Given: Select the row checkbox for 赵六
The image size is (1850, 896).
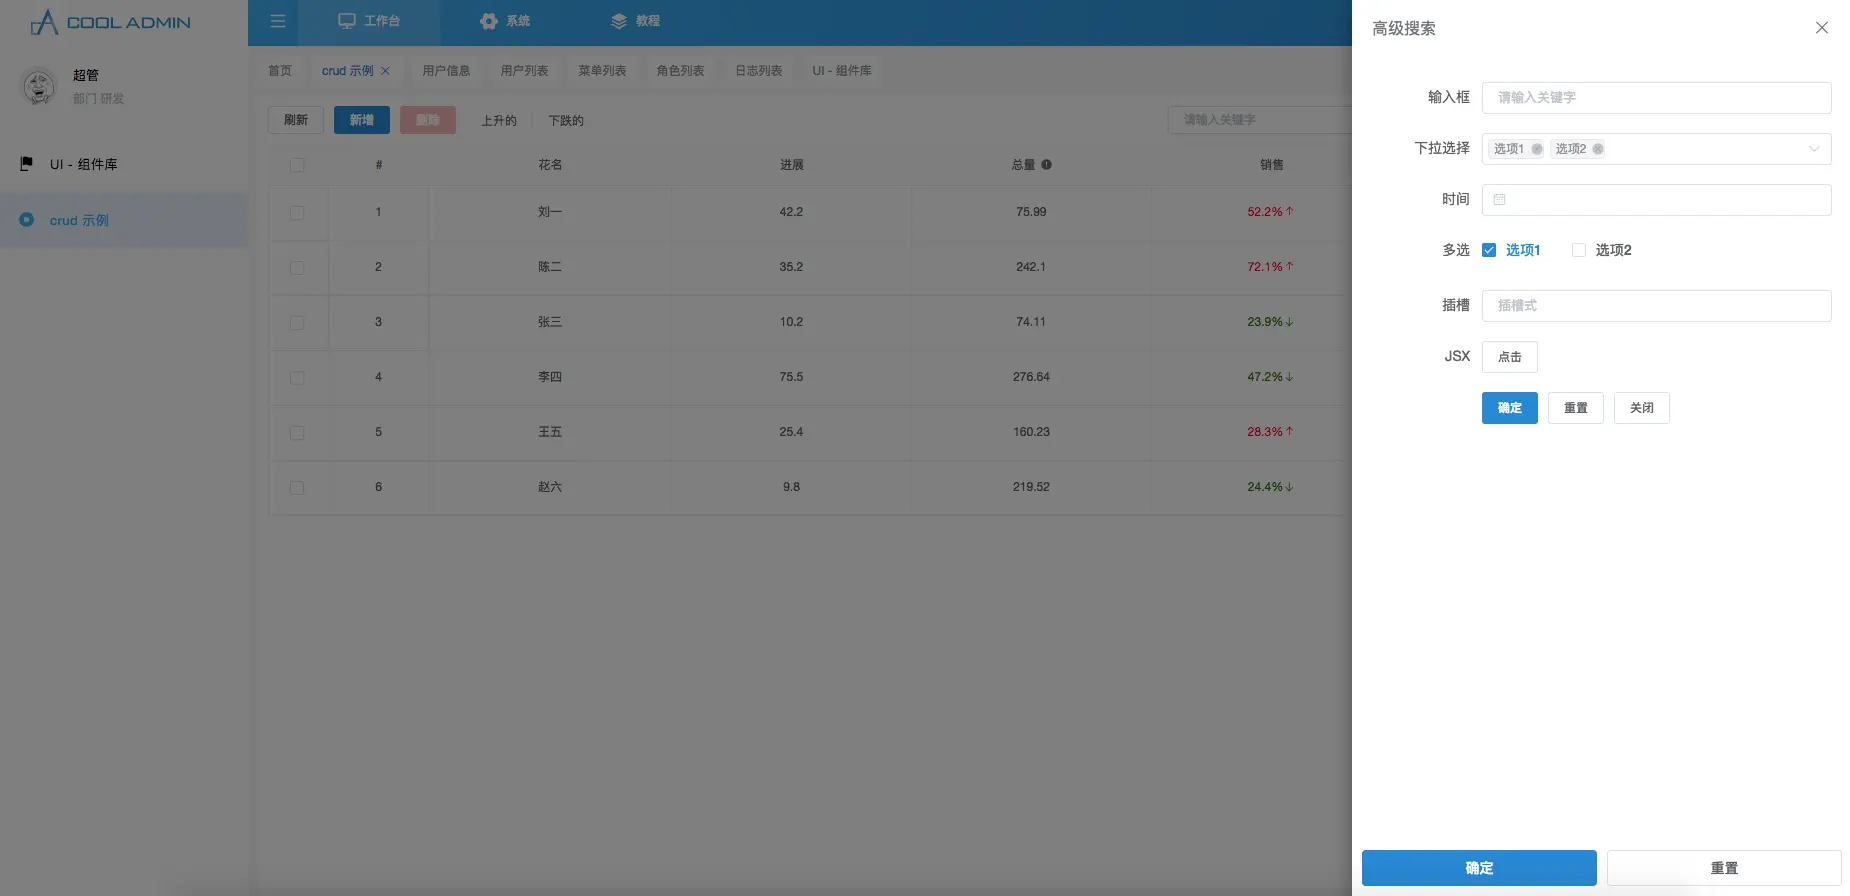Looking at the screenshot, I should 297,487.
